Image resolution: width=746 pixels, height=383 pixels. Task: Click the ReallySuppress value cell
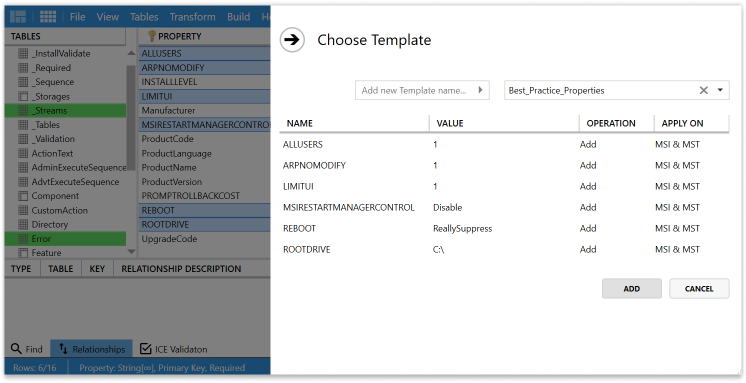coord(462,228)
